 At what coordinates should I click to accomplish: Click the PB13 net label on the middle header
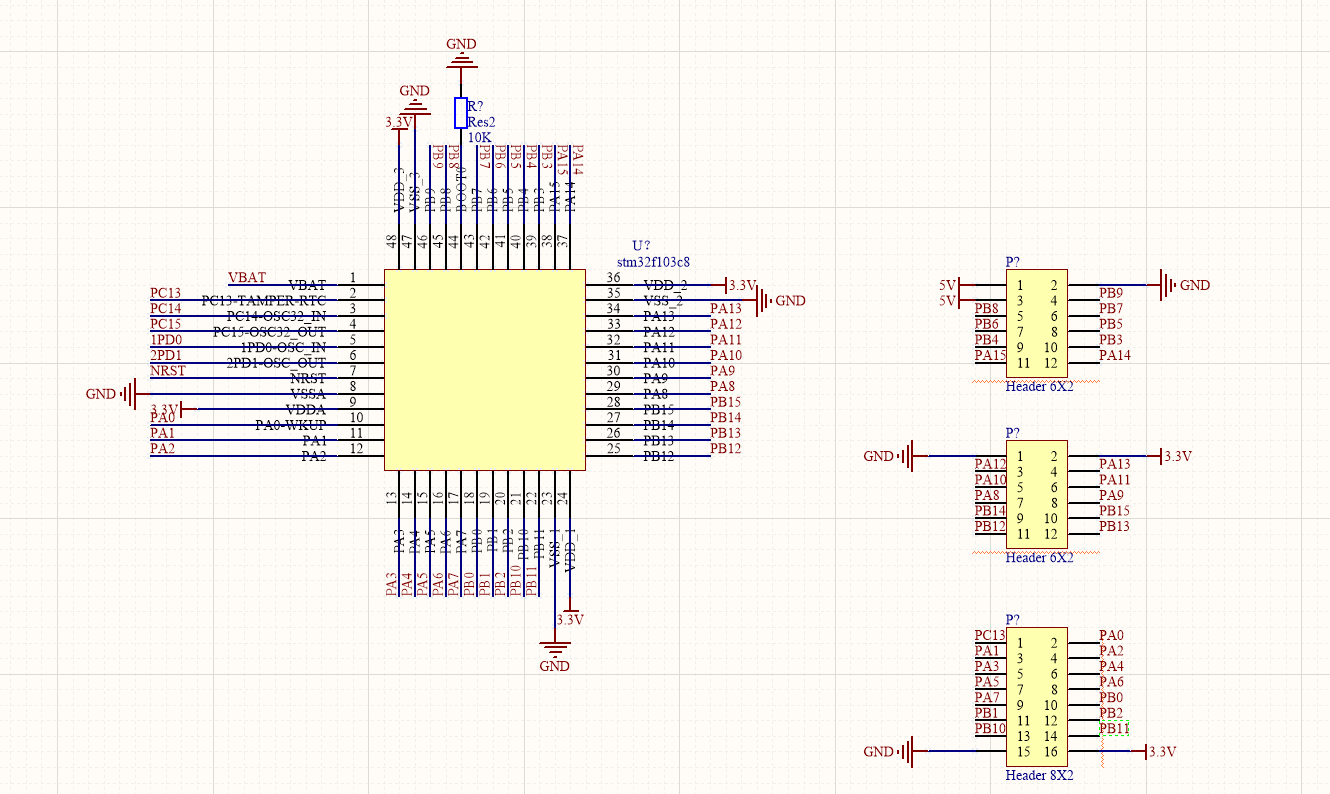(1115, 526)
